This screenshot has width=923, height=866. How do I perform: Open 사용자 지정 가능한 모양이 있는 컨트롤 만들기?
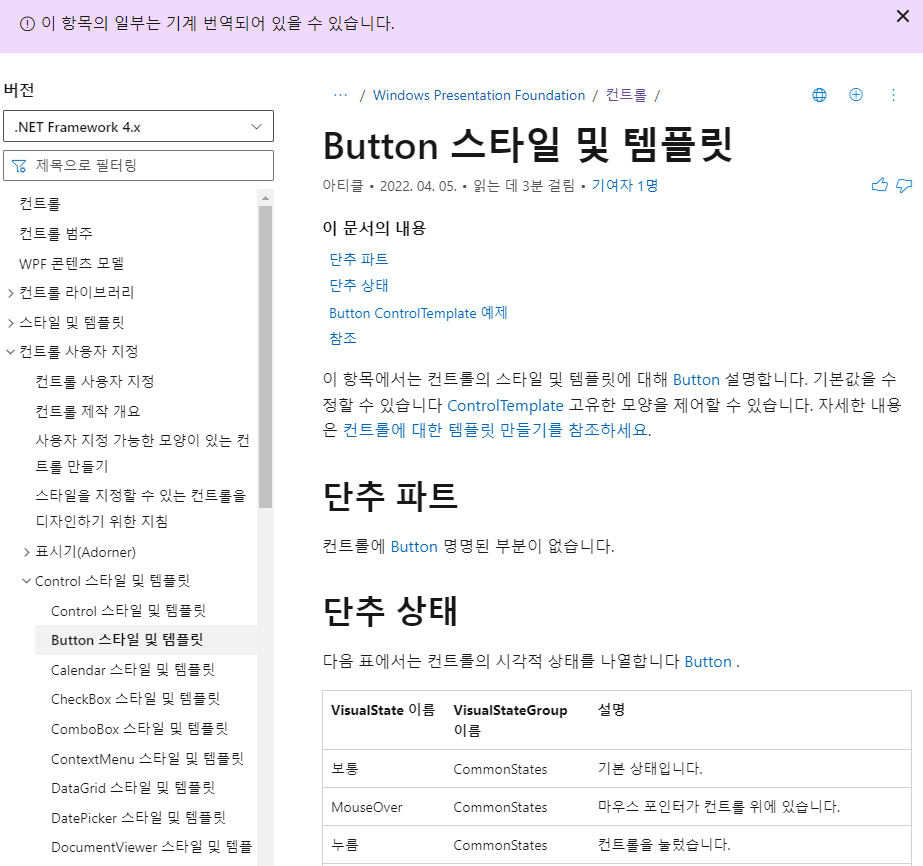142,453
